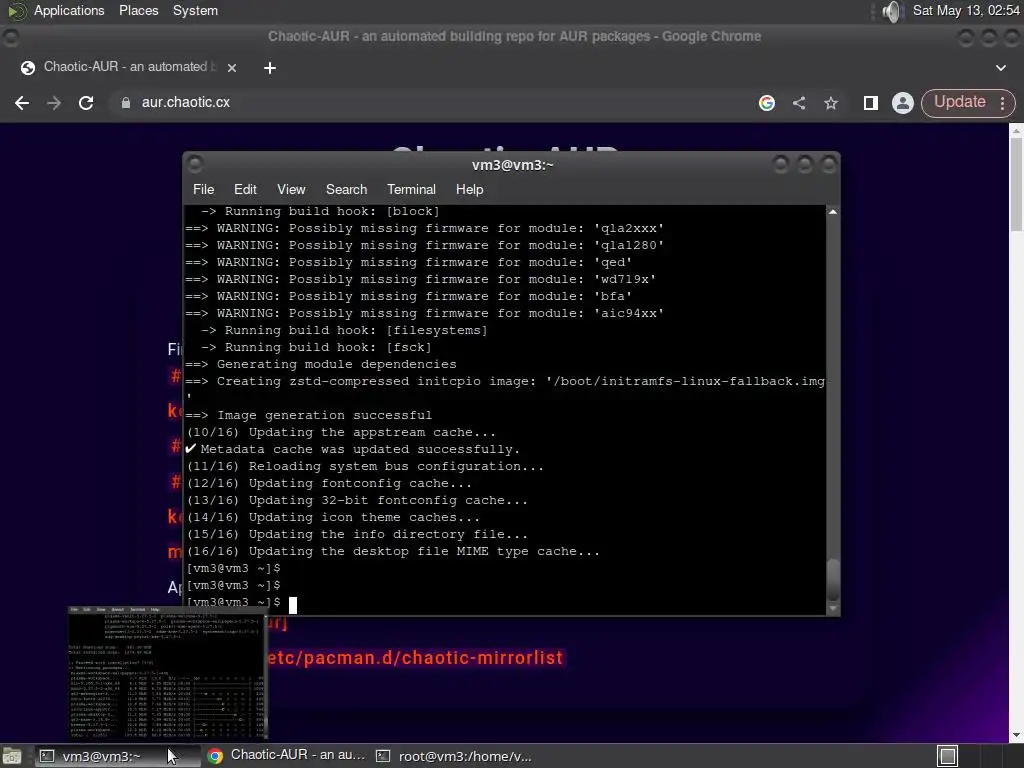Go back in Chrome

pyautogui.click(x=22, y=103)
